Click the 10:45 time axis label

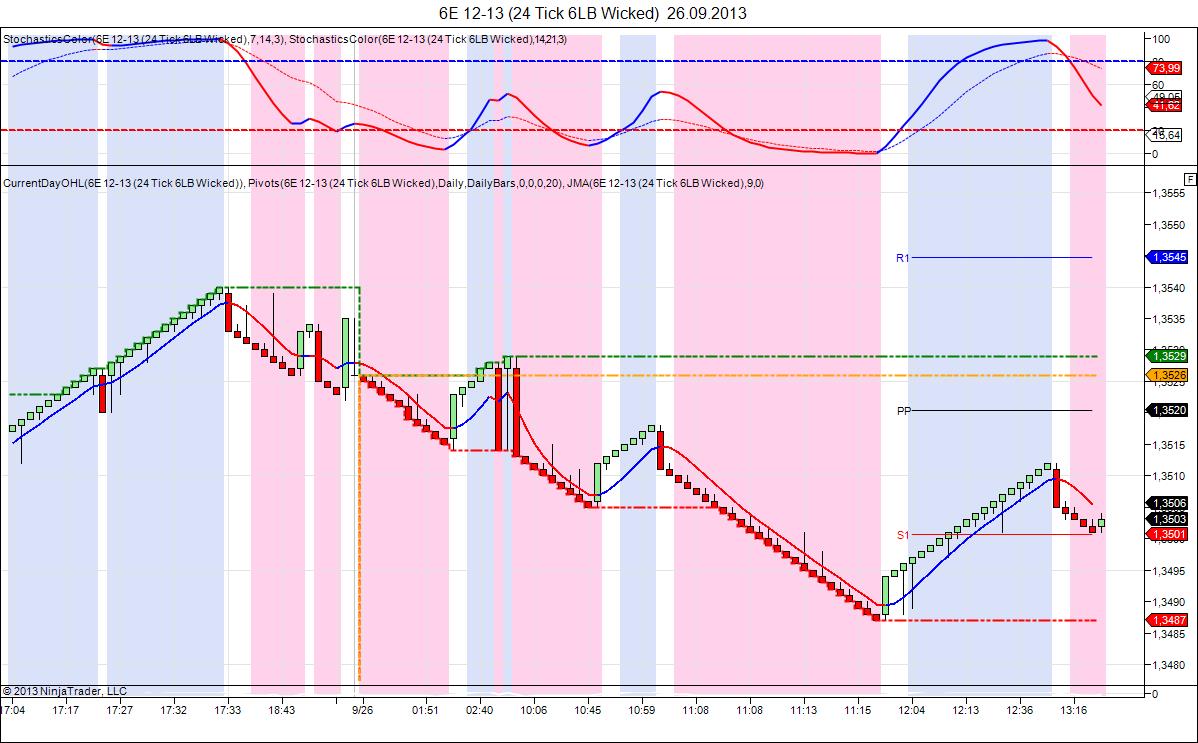click(x=588, y=710)
